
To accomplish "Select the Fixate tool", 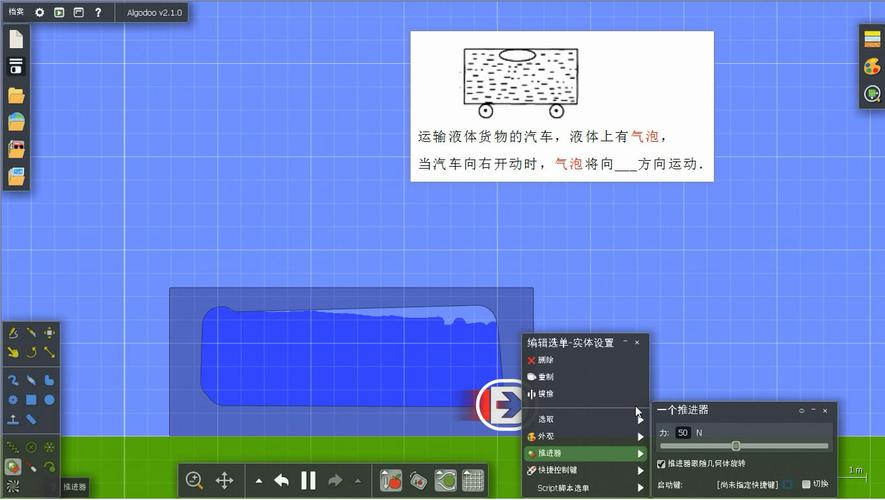I will pos(32,448).
